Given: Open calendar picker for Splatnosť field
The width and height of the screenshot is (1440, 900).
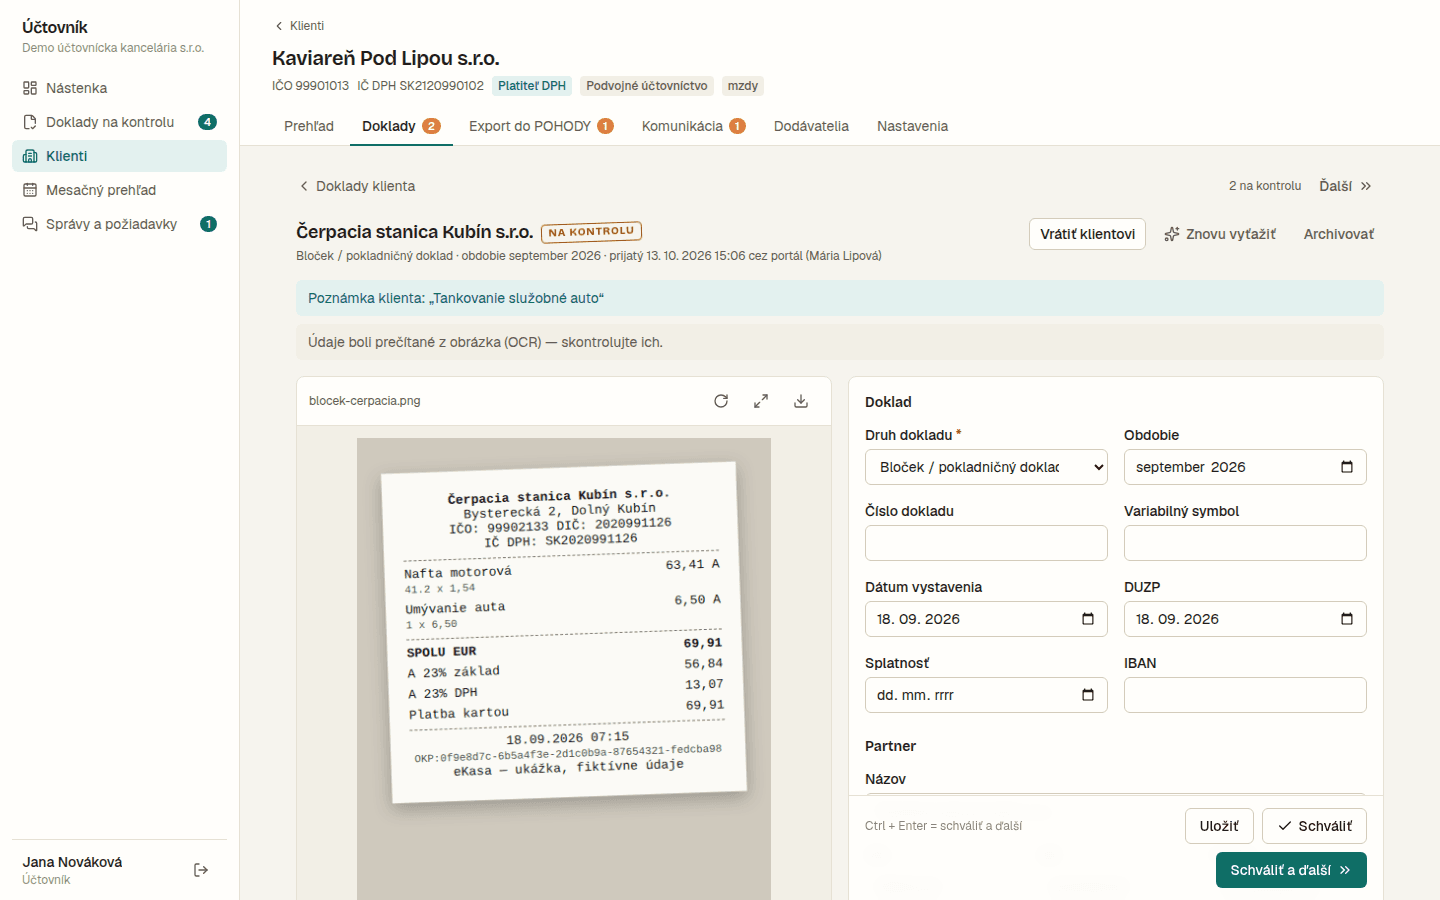Looking at the screenshot, I should 1088,695.
